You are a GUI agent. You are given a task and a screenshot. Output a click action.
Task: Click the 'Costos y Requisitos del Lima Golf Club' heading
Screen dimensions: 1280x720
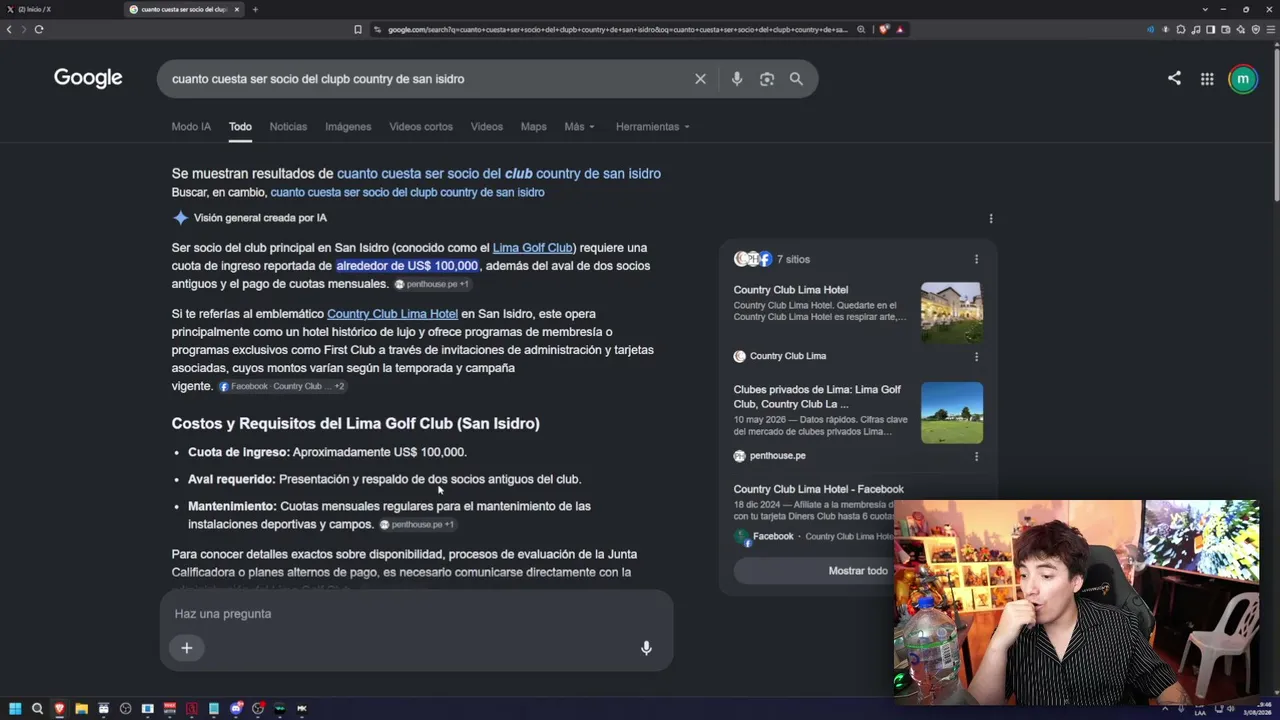click(x=355, y=424)
